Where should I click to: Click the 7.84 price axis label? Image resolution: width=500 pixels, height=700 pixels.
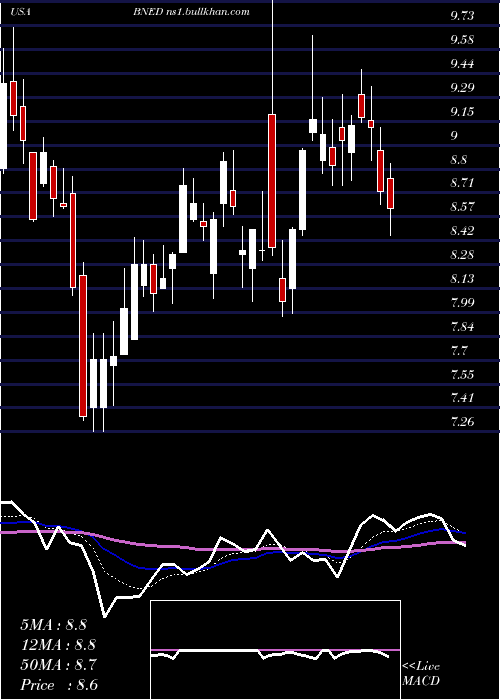[462, 326]
